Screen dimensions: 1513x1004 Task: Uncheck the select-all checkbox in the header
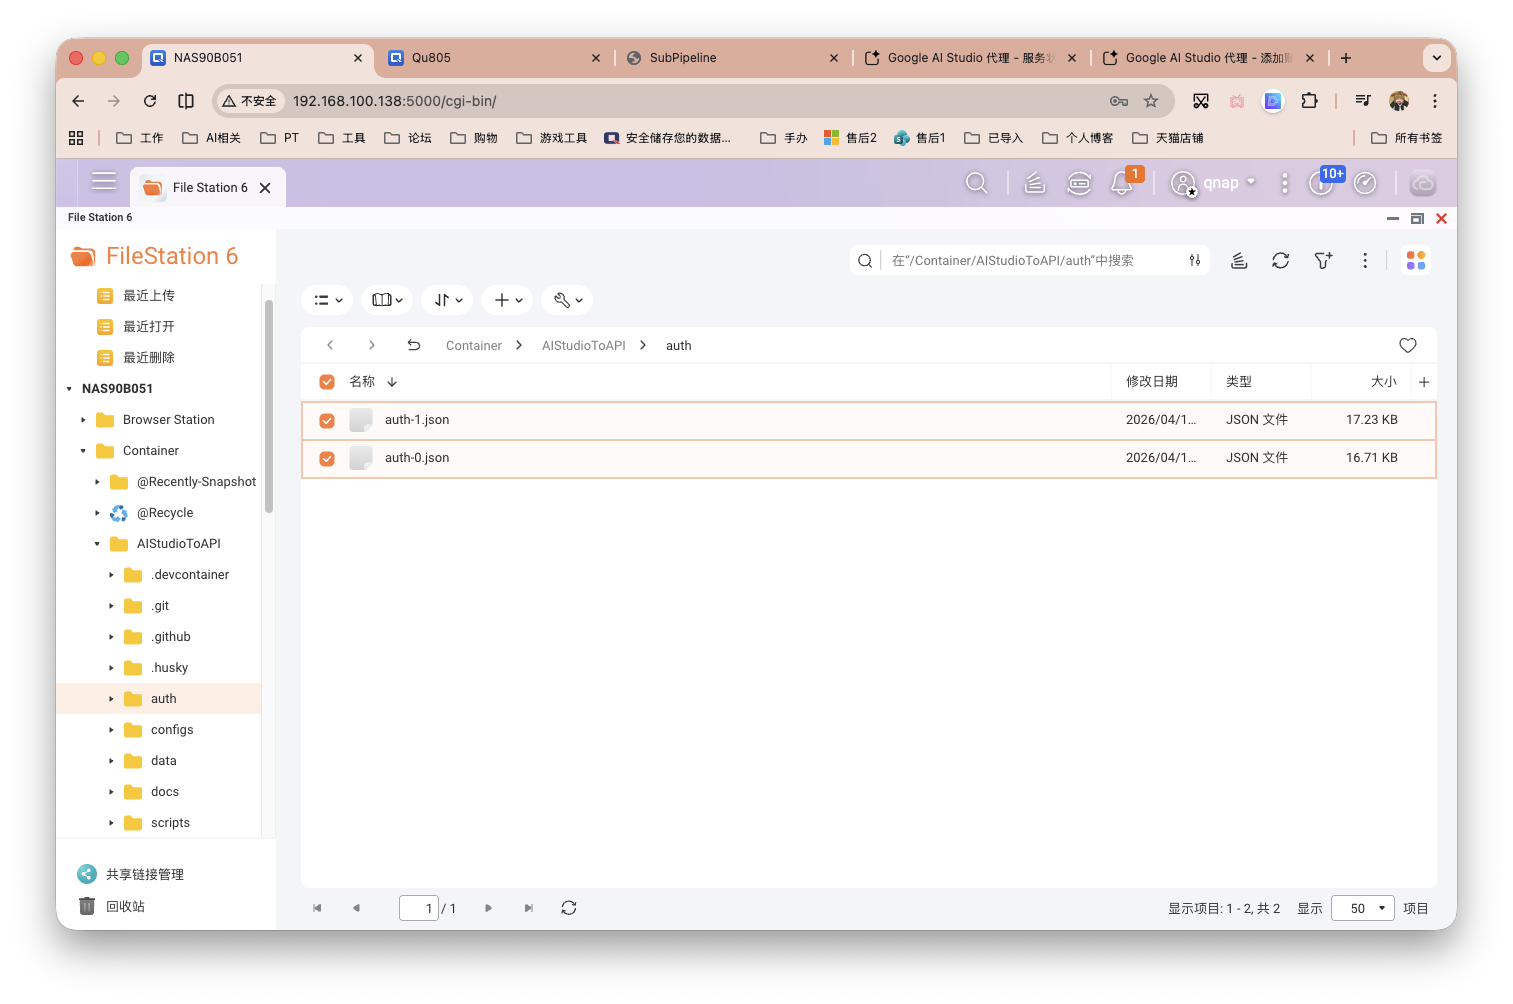coord(327,382)
